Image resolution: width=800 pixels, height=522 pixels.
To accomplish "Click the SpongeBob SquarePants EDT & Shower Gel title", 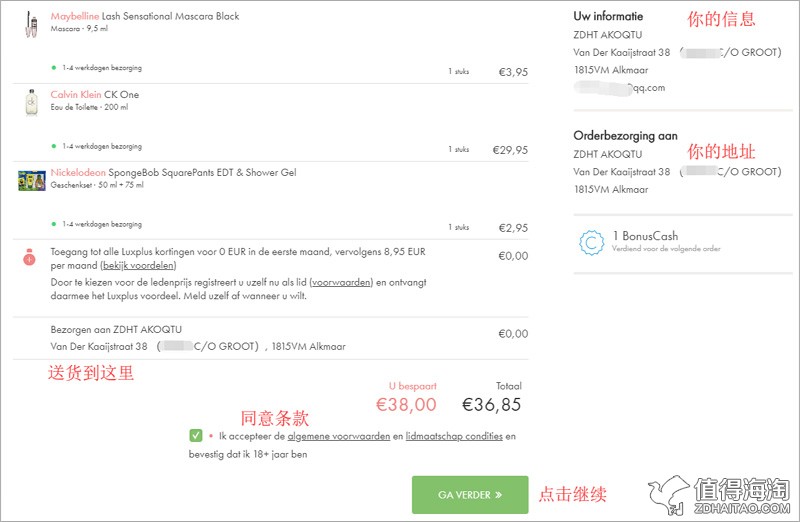I will point(203,172).
